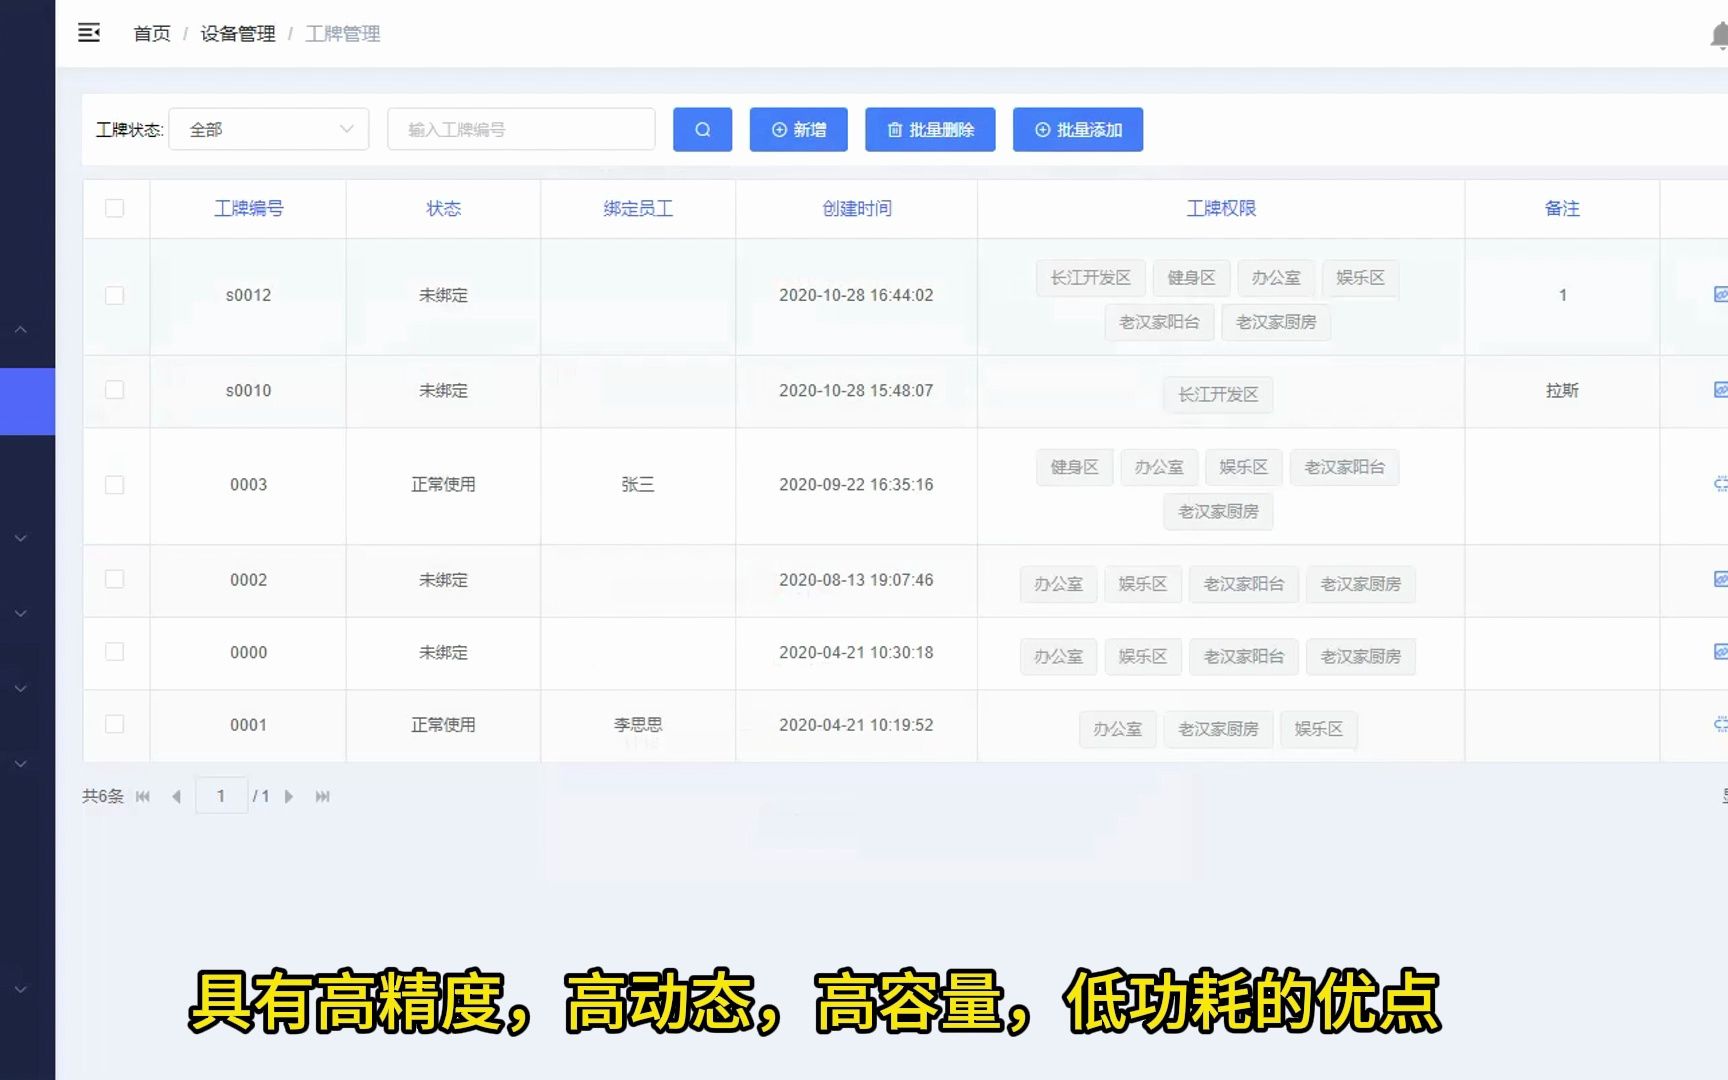Image resolution: width=1728 pixels, height=1080 pixels.
Task: Click the edit icon for row 0002
Action: (x=1721, y=579)
